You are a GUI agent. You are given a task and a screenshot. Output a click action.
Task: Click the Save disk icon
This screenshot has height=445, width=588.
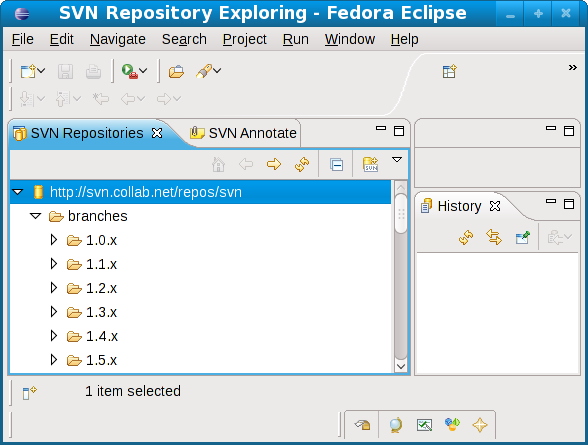[x=65, y=71]
